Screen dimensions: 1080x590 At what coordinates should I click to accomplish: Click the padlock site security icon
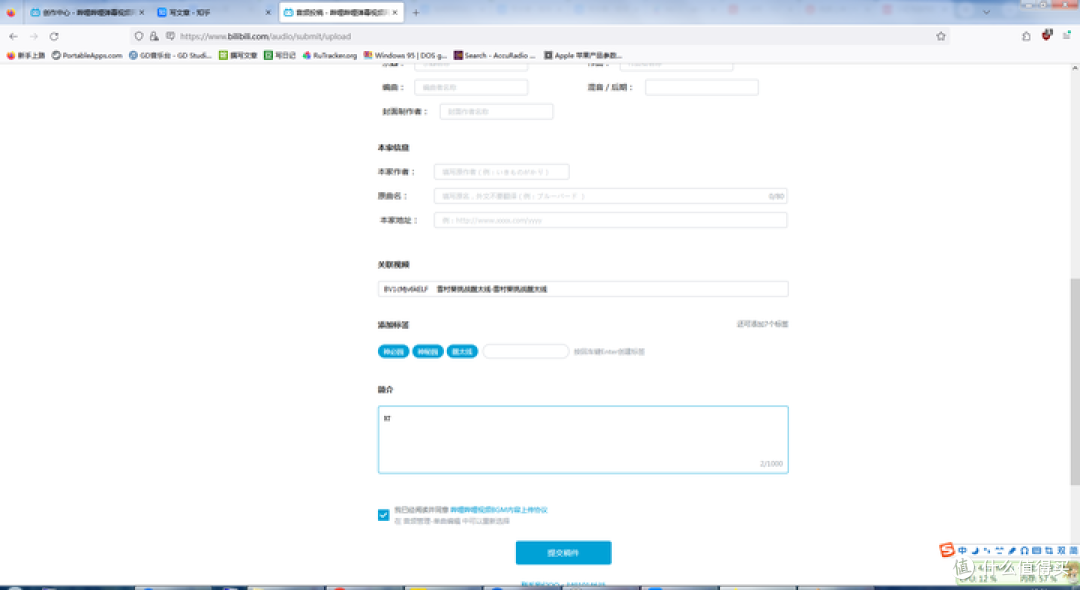click(154, 36)
